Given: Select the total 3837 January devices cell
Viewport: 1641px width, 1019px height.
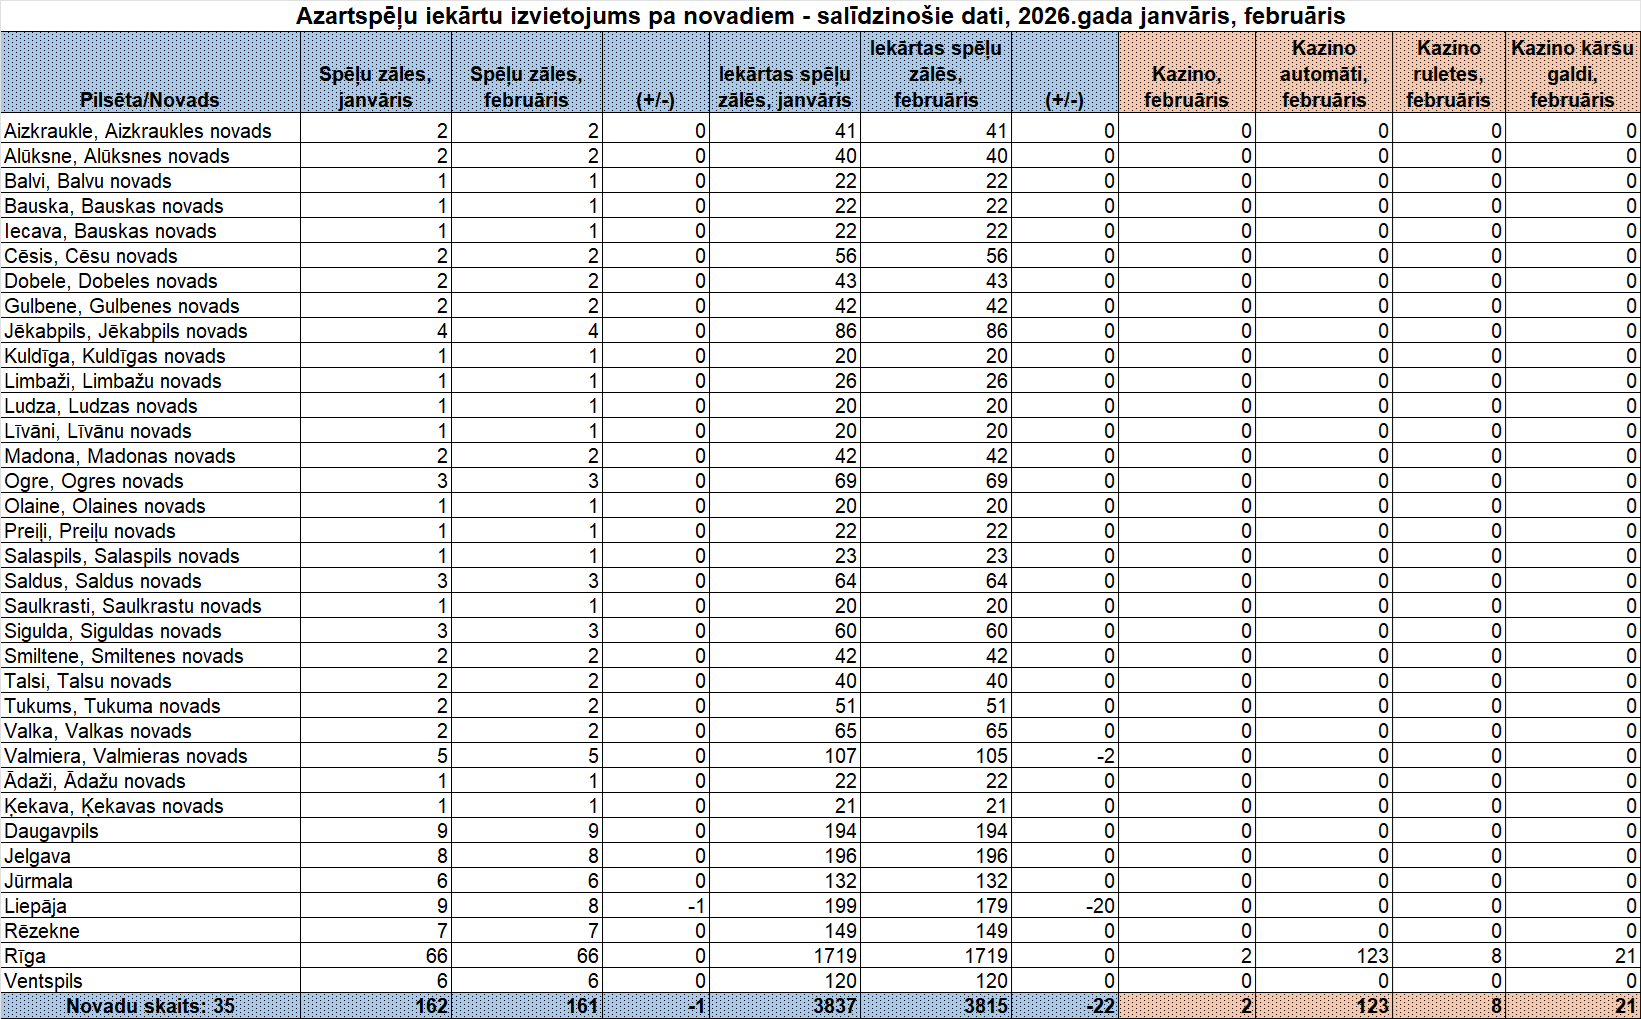Looking at the screenshot, I should tap(834, 1006).
